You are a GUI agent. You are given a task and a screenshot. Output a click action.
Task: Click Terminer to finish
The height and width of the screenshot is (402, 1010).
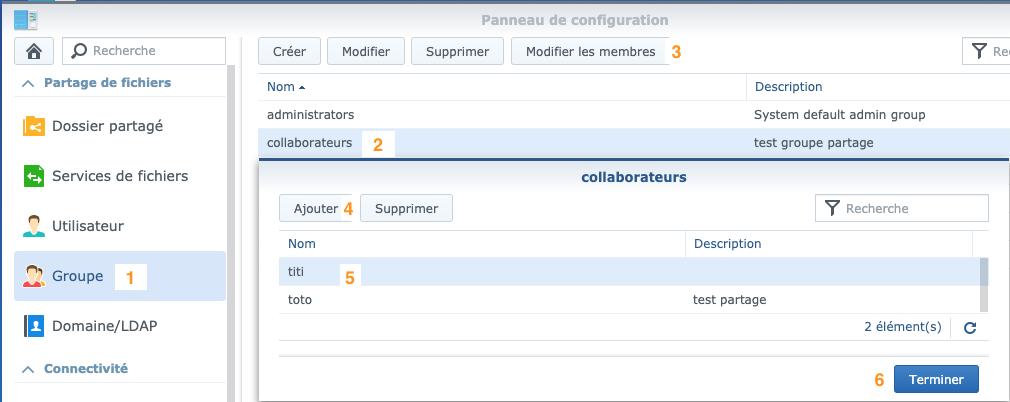936,379
